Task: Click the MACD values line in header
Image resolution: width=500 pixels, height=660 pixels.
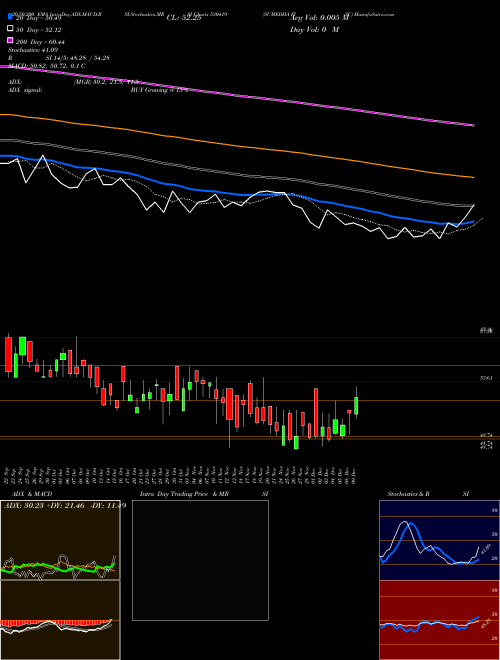Action: coord(47,66)
